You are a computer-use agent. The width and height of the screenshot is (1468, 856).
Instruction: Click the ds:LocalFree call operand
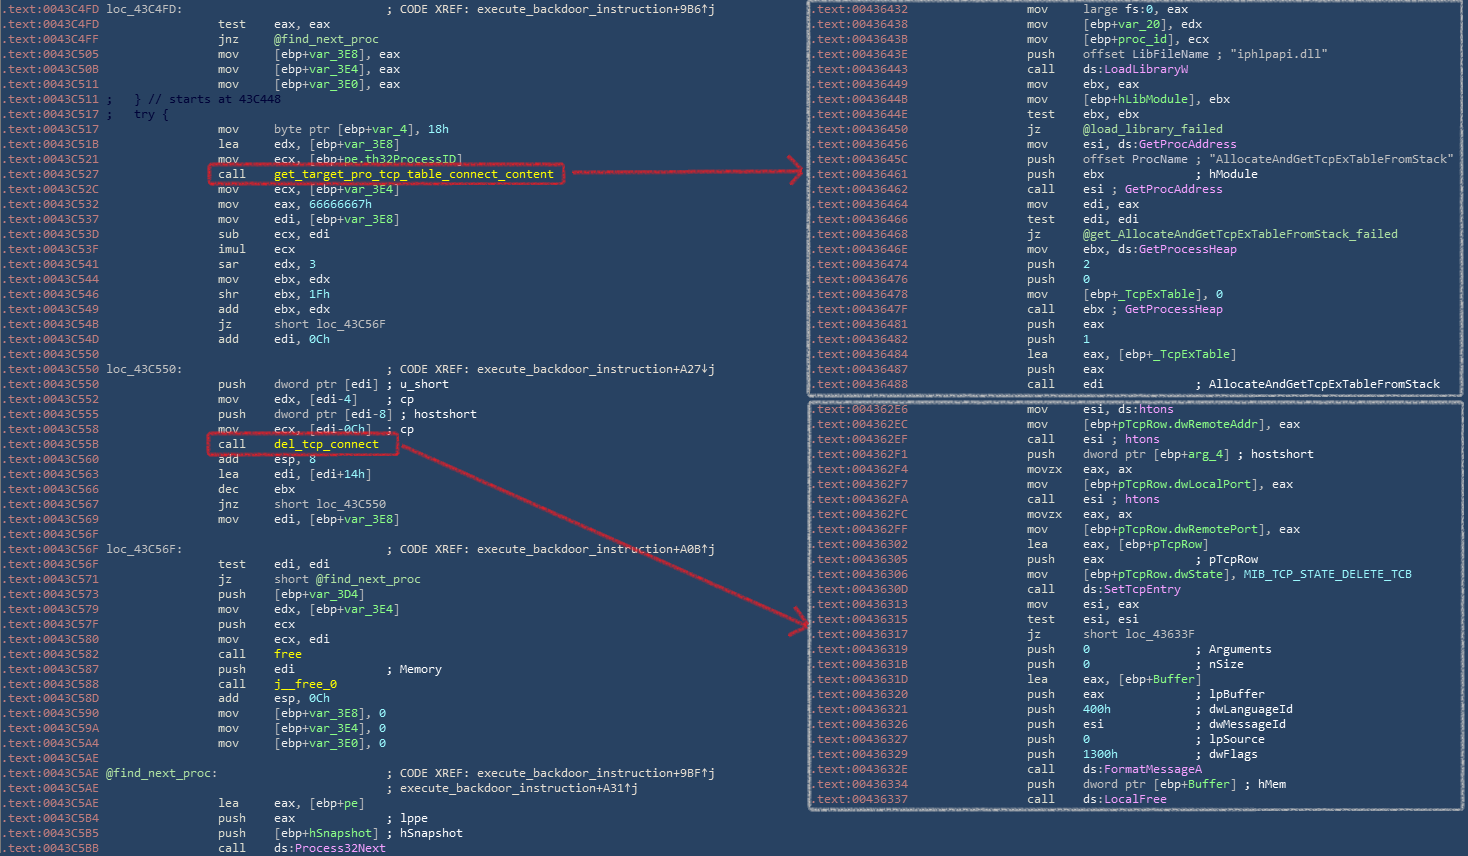pos(1124,799)
